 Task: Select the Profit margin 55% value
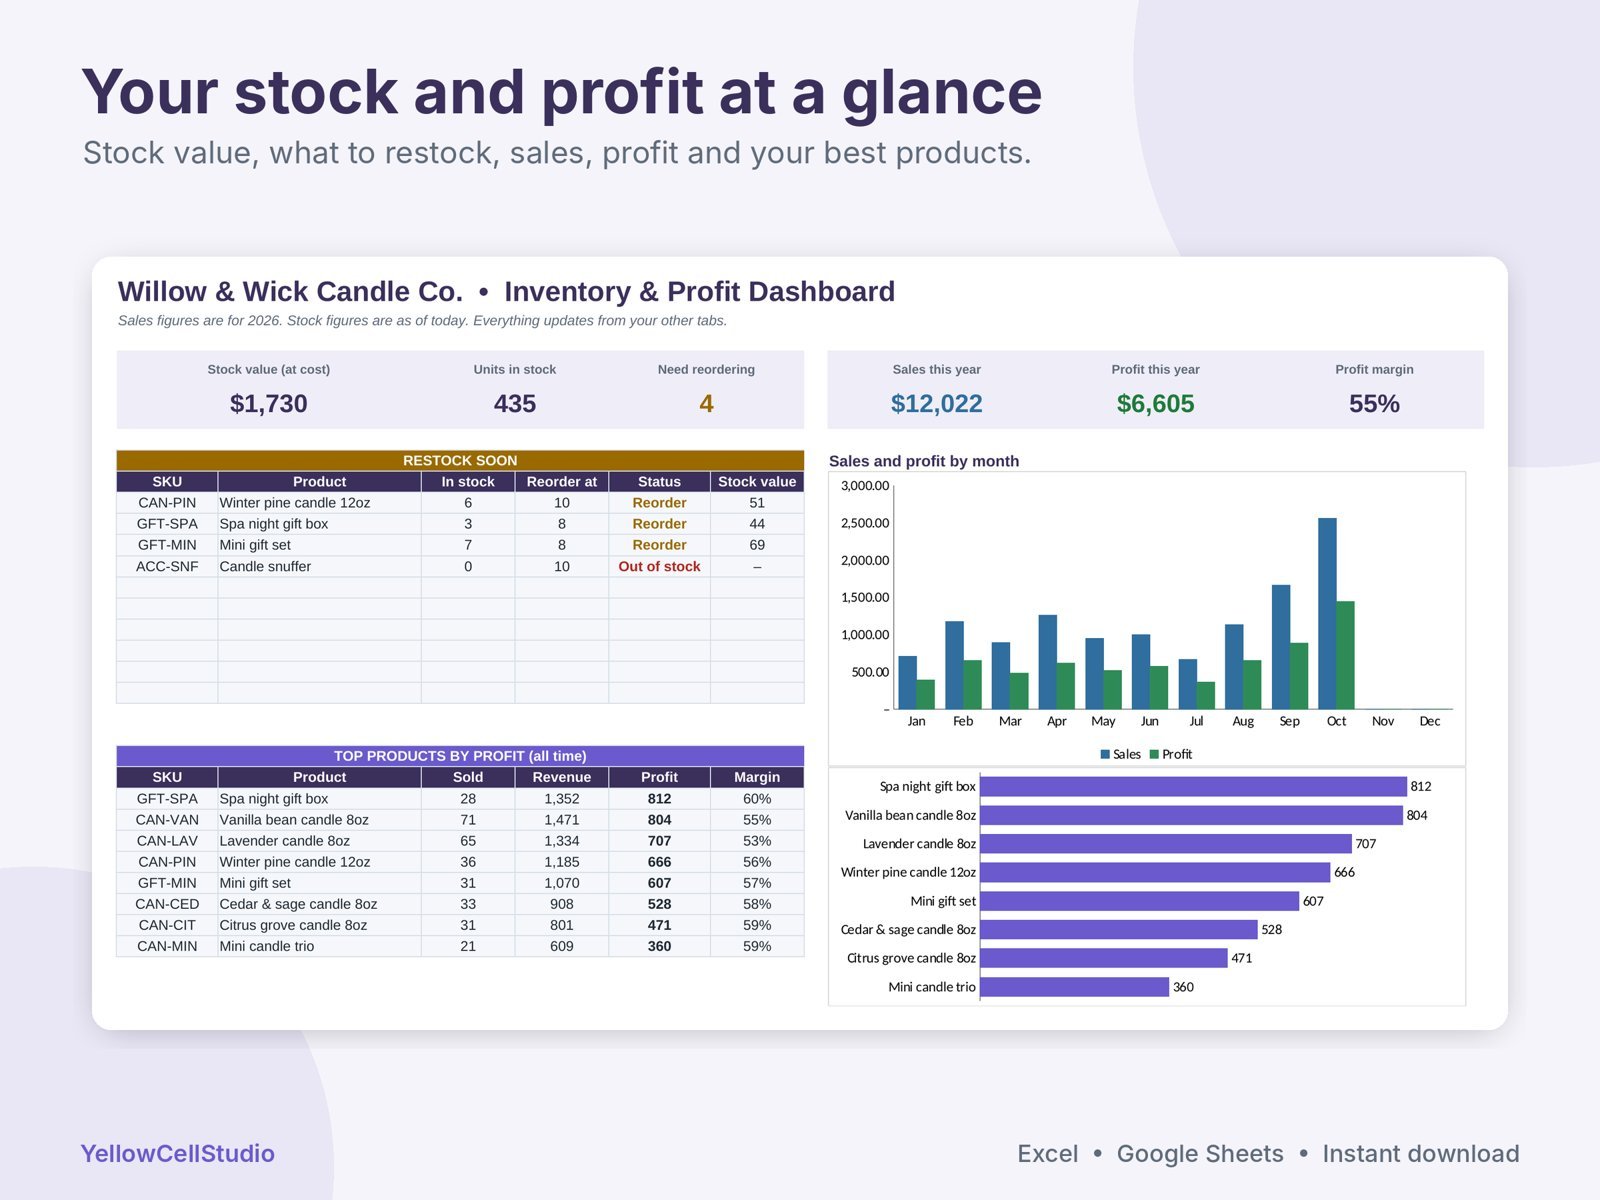tap(1374, 404)
